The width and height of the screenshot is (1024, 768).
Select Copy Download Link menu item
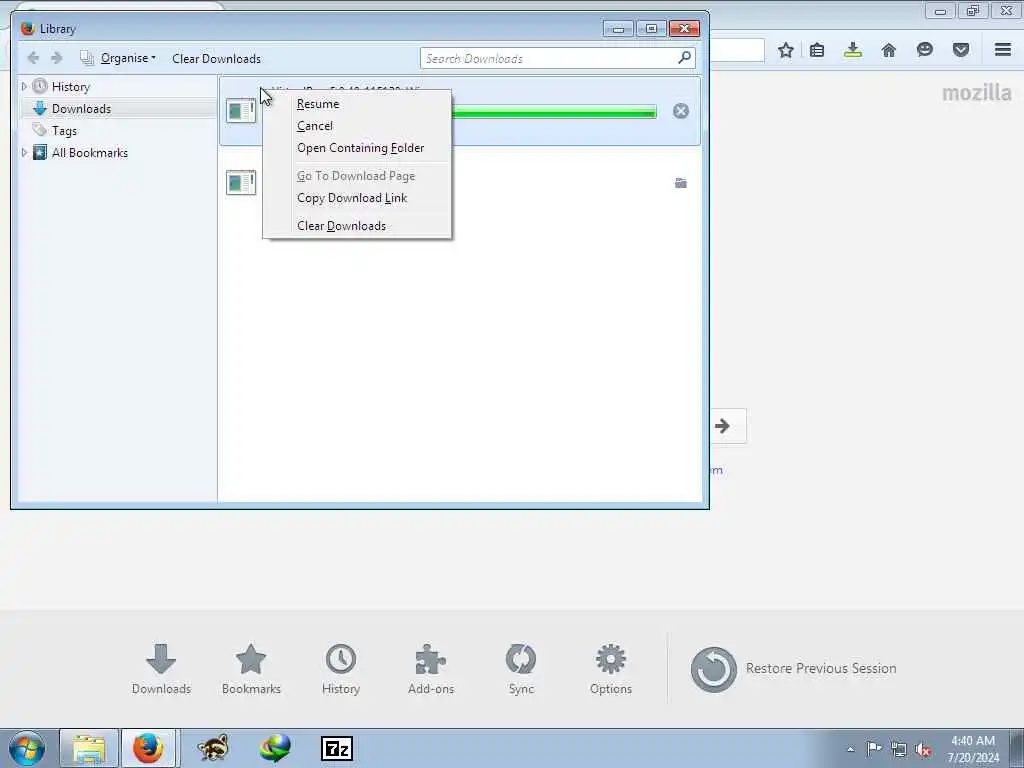pos(352,198)
